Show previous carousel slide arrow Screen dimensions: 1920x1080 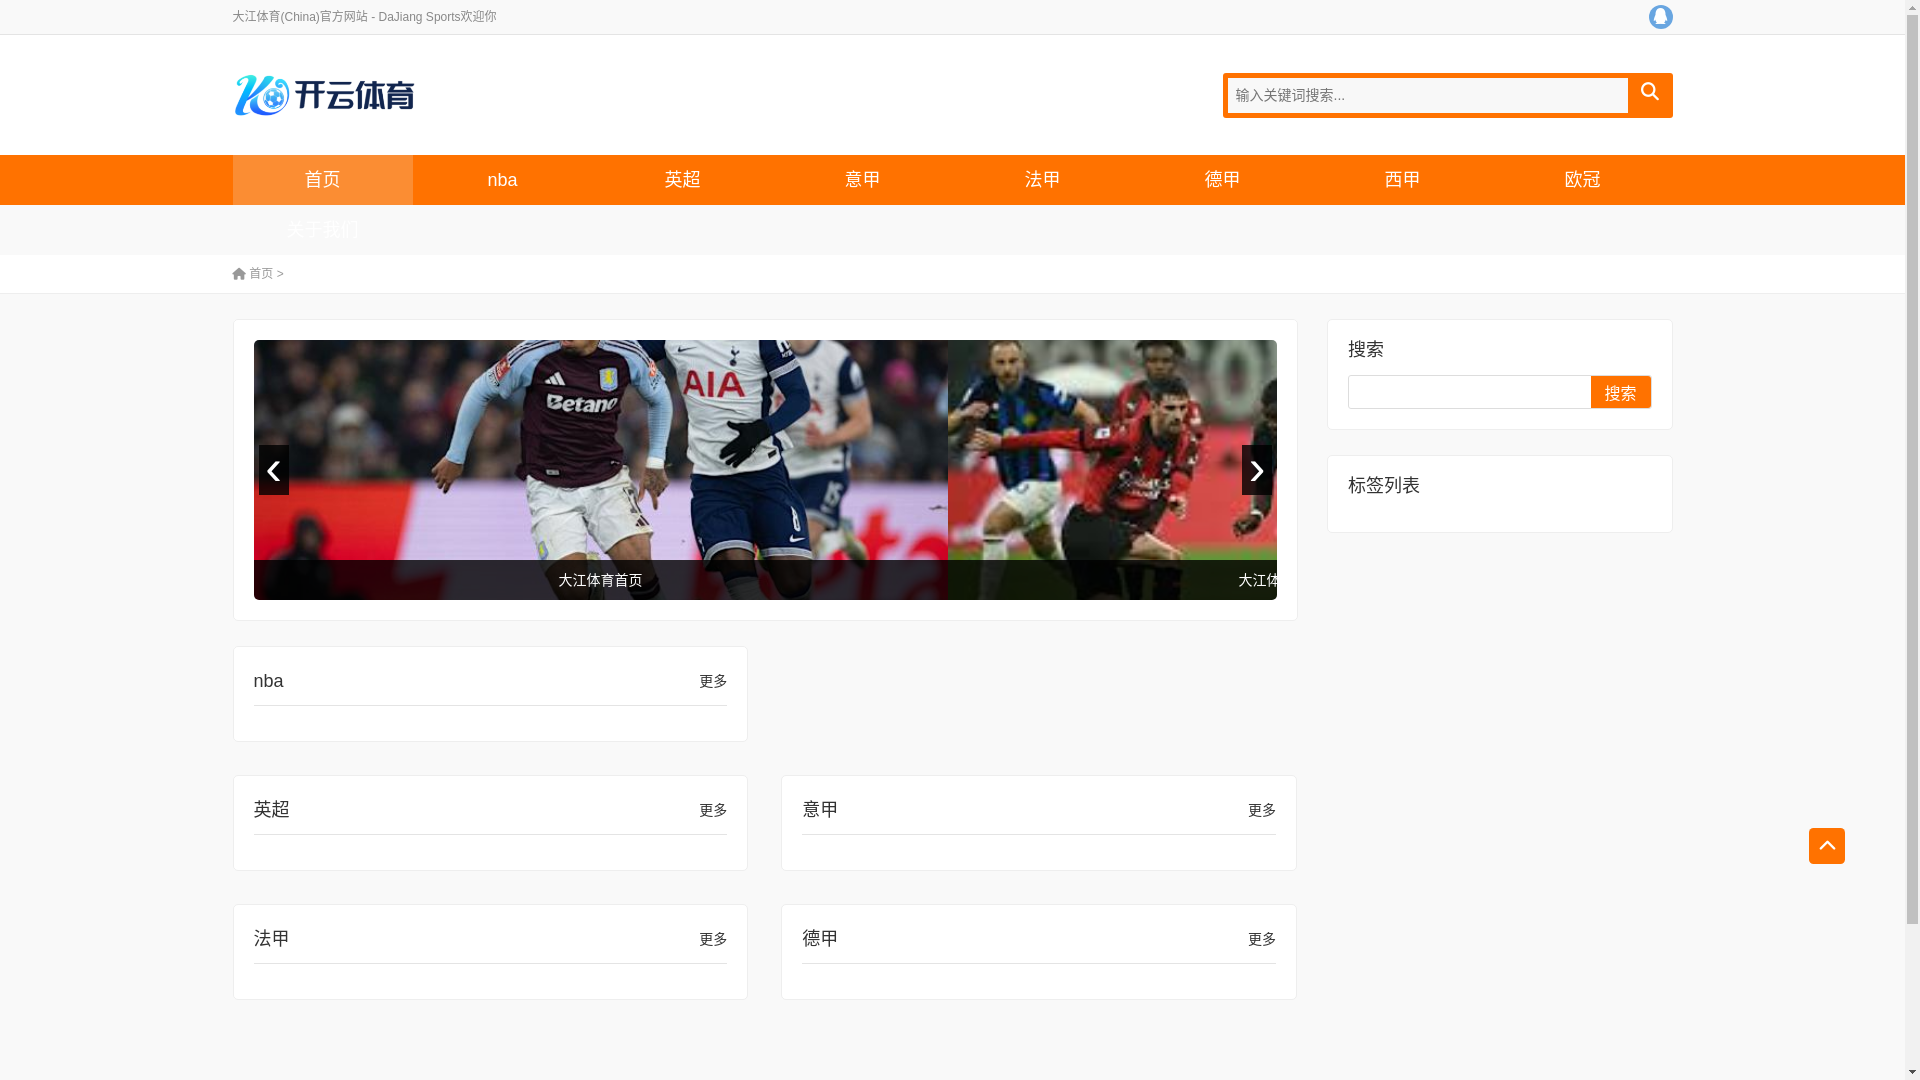point(274,470)
